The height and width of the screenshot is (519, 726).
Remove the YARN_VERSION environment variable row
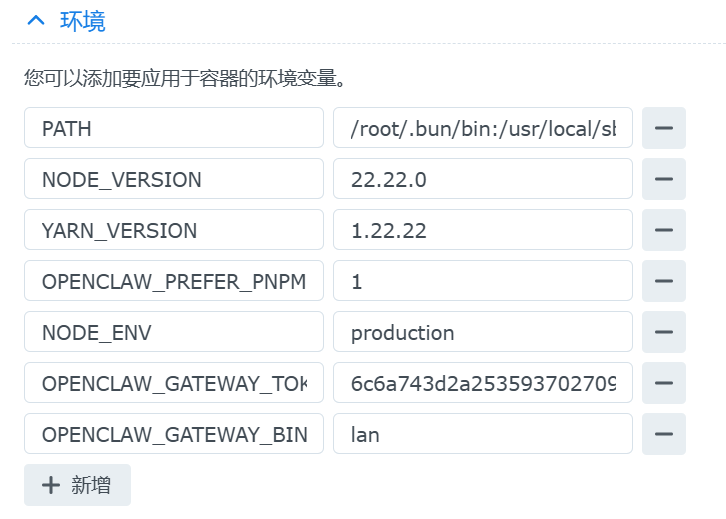coord(663,230)
